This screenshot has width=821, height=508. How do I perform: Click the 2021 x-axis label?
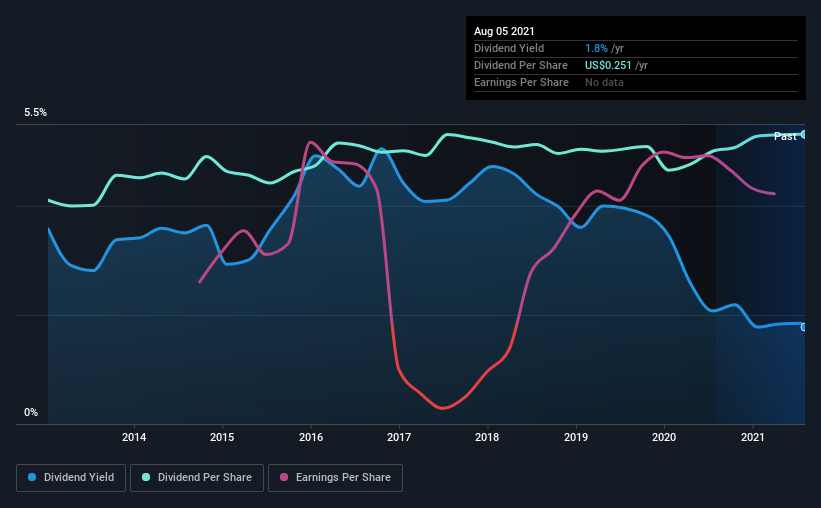pos(753,437)
